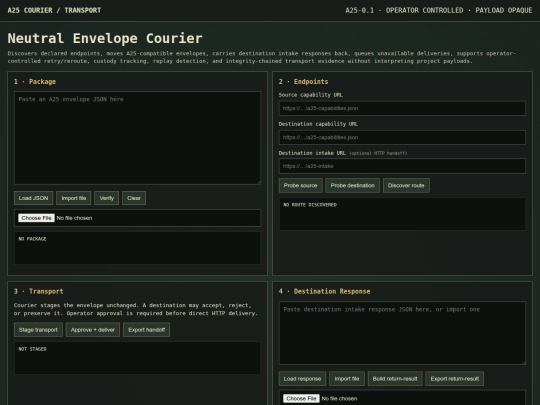The width and height of the screenshot is (540, 405).
Task: Focus the Destination intake URL field
Action: point(402,166)
